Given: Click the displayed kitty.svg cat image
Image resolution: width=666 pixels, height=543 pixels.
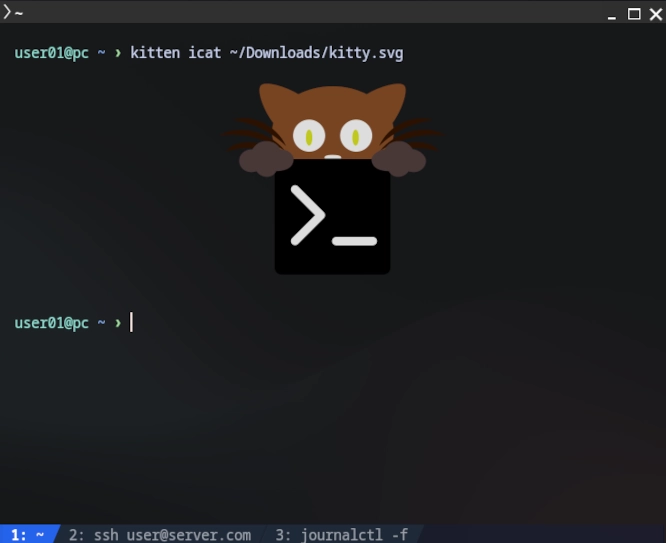Looking at the screenshot, I should (332, 178).
